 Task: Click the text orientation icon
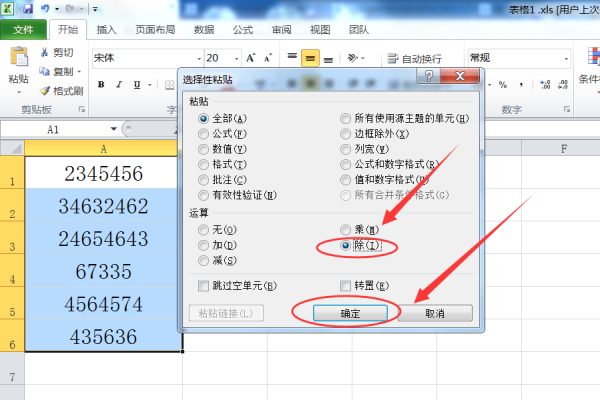pos(352,58)
